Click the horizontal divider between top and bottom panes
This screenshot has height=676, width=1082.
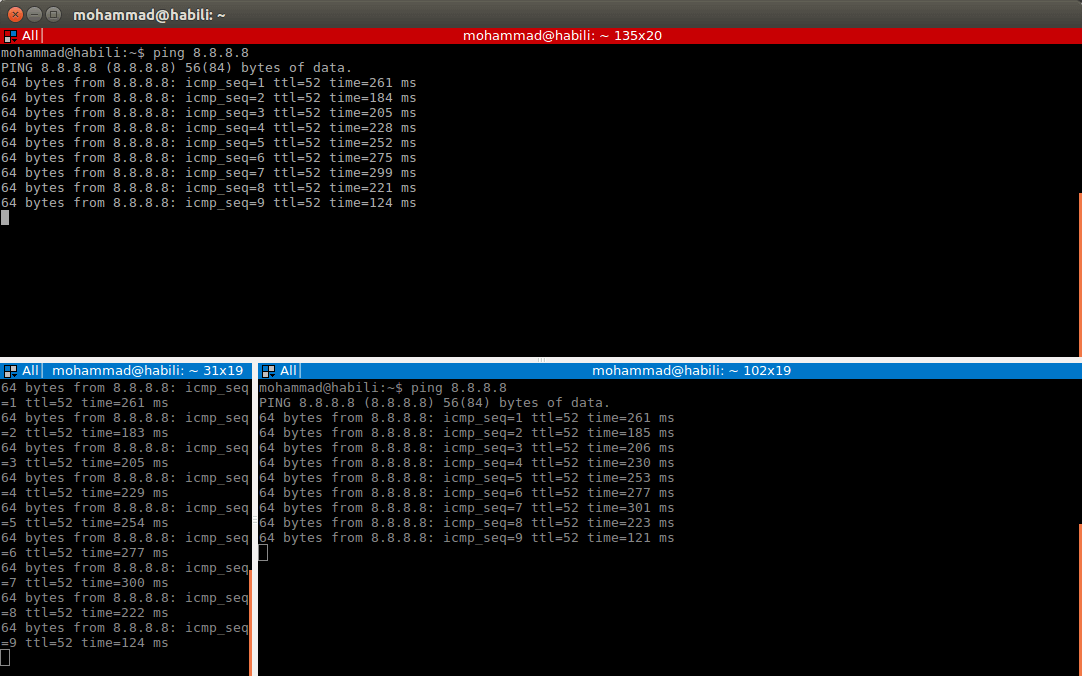click(x=540, y=359)
